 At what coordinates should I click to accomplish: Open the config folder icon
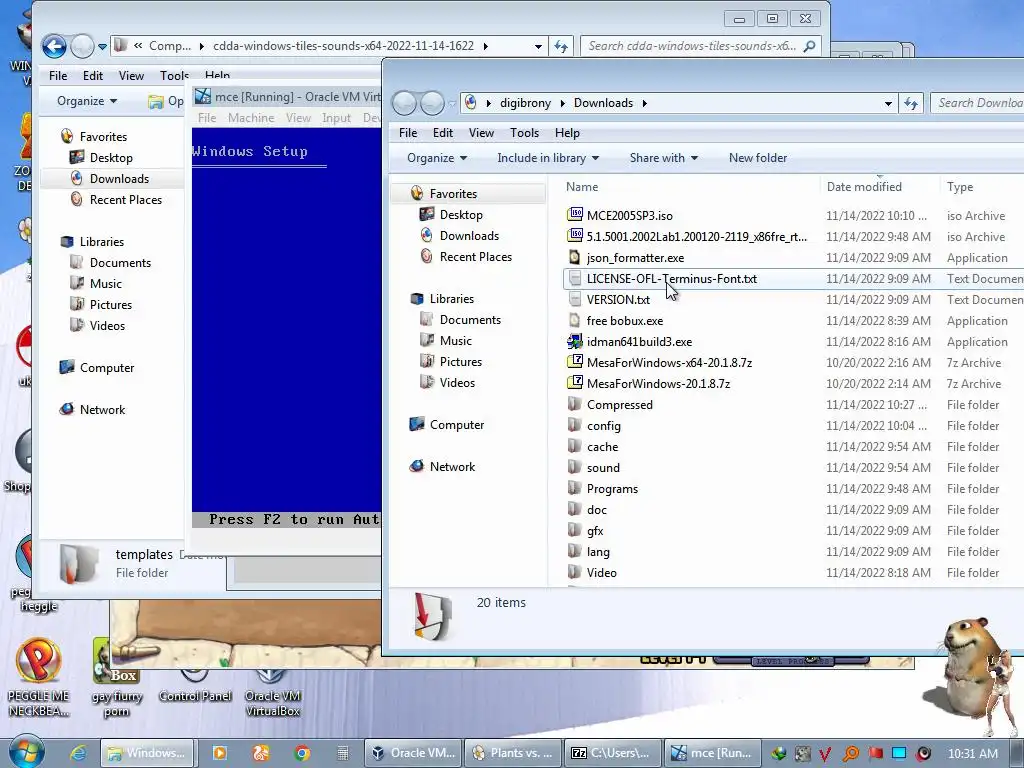click(x=575, y=425)
